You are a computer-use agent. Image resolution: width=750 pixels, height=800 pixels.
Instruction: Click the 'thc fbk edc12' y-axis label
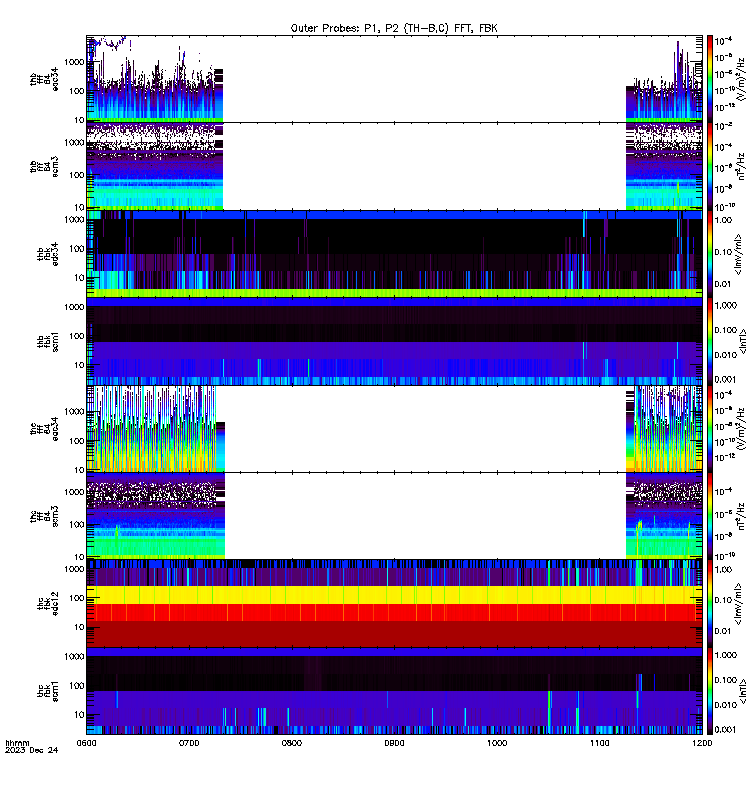pyautogui.click(x=47, y=604)
